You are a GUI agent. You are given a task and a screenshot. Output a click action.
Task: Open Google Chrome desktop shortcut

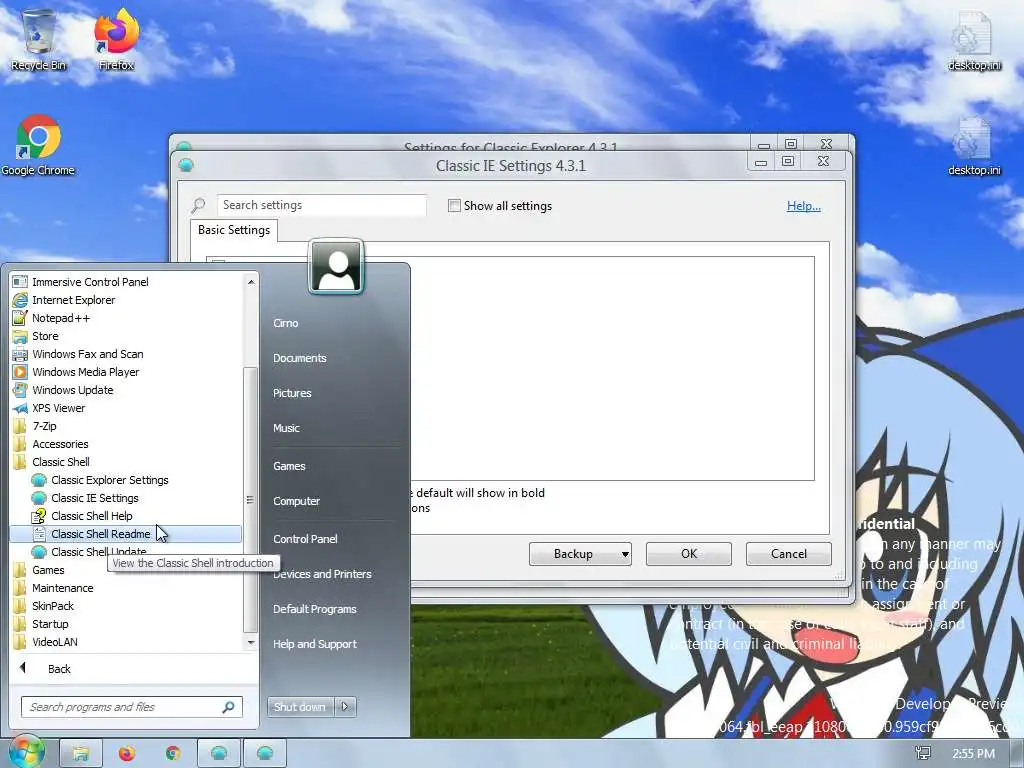38,145
